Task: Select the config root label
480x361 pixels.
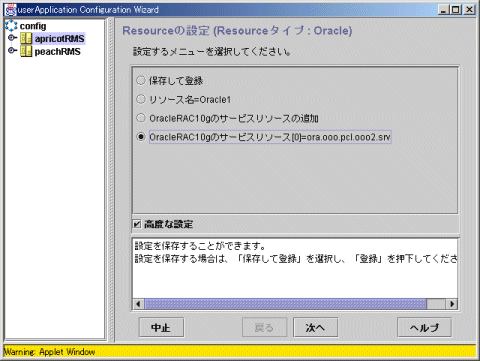Action: coord(33,26)
